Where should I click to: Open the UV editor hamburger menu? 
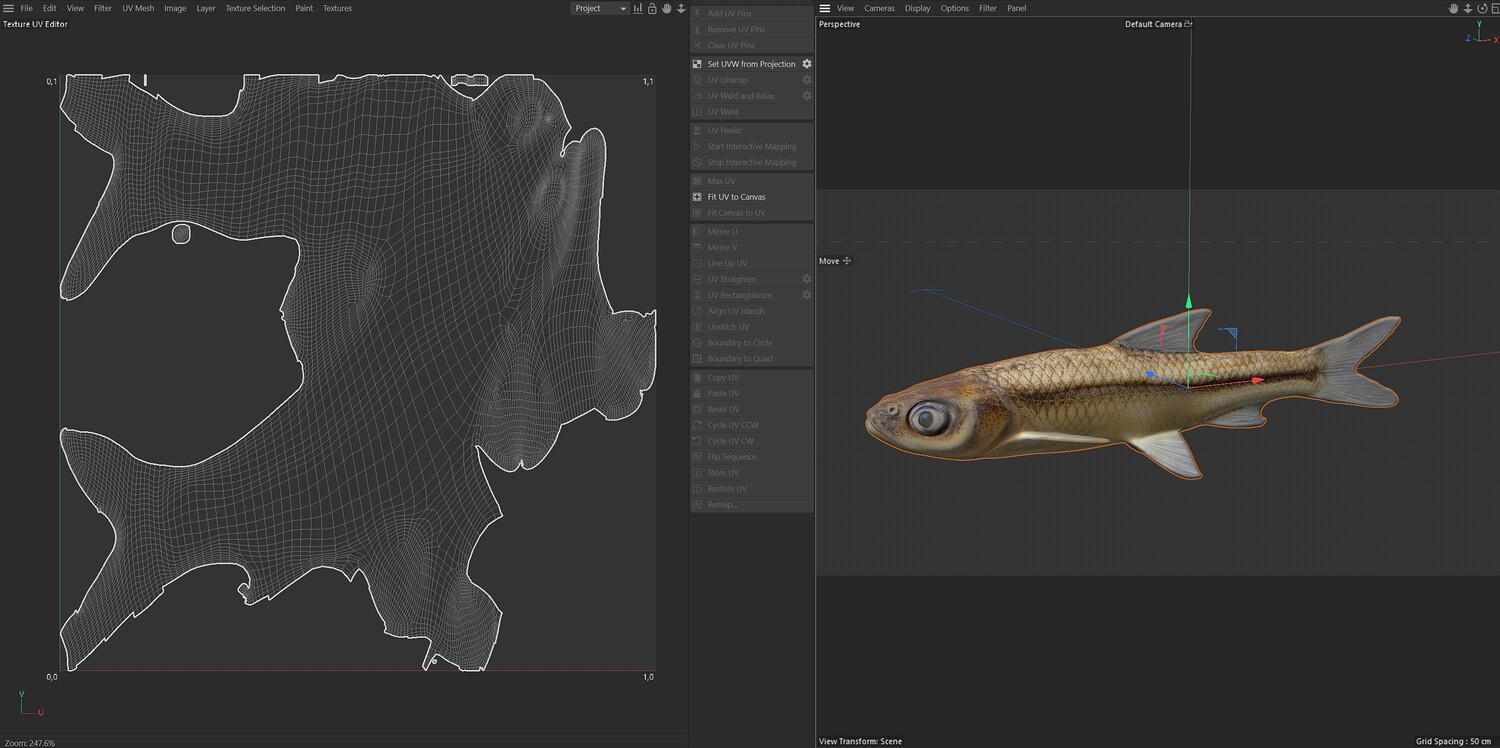tap(8, 8)
